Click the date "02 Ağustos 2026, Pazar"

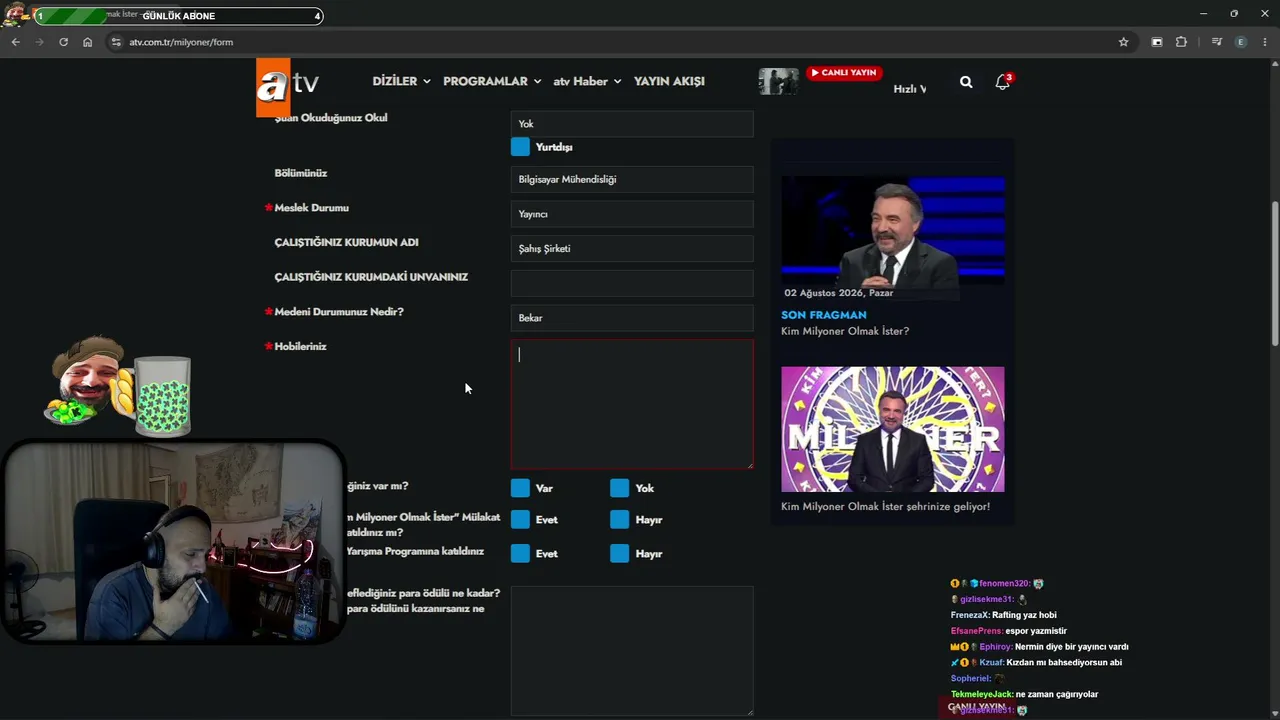(839, 293)
